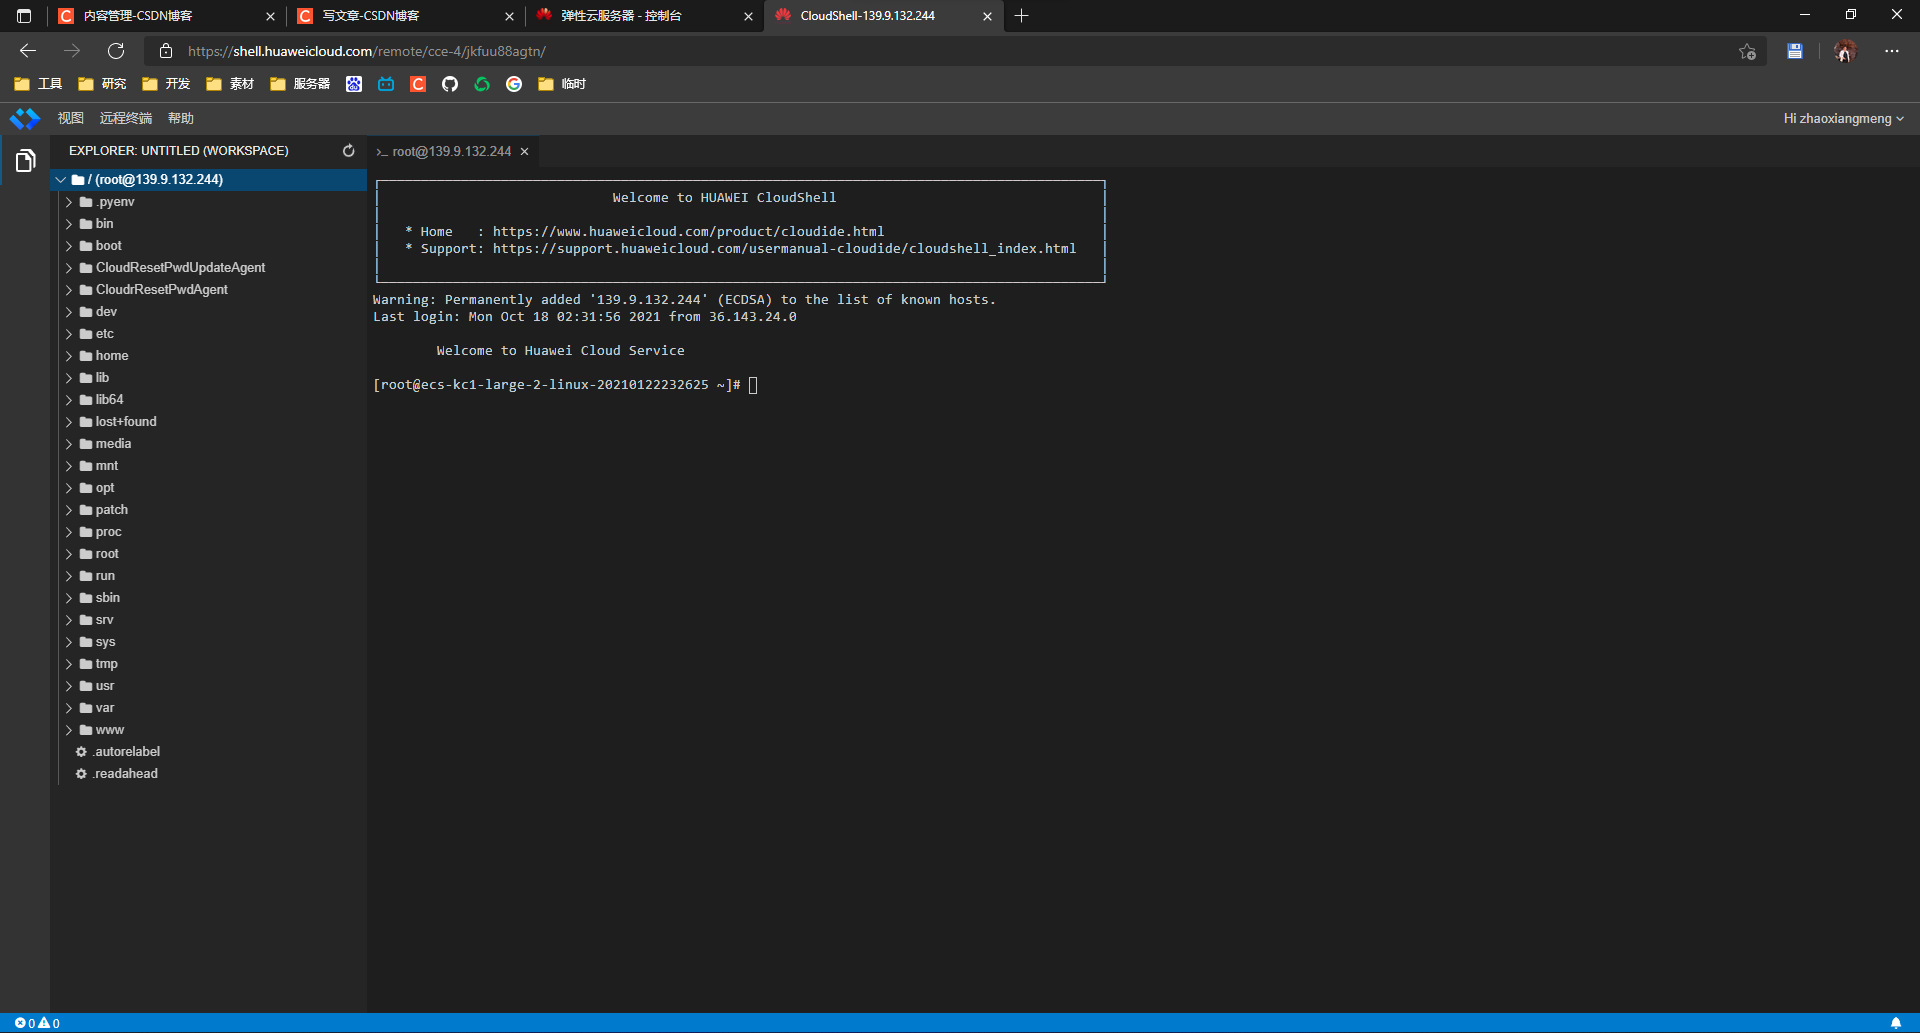Open the 研究 bookmarks folder
1920x1033 pixels.
point(102,84)
